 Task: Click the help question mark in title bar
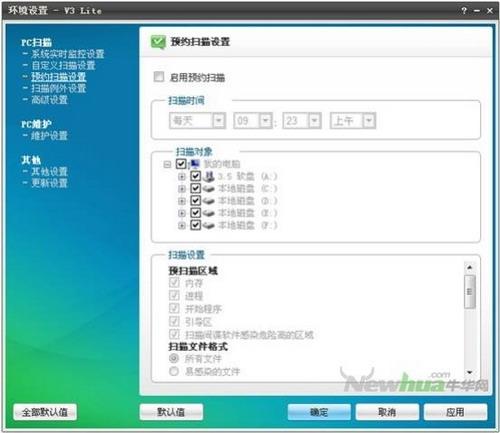464,11
